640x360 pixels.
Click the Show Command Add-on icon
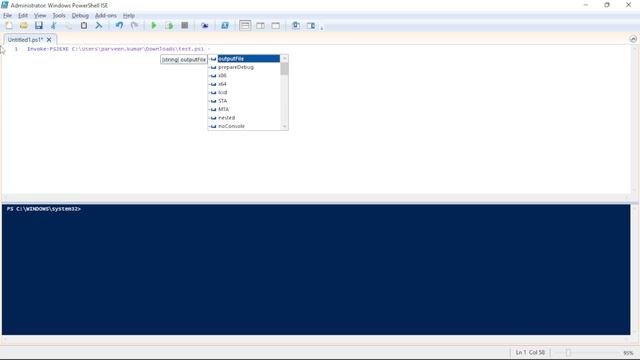click(311, 26)
